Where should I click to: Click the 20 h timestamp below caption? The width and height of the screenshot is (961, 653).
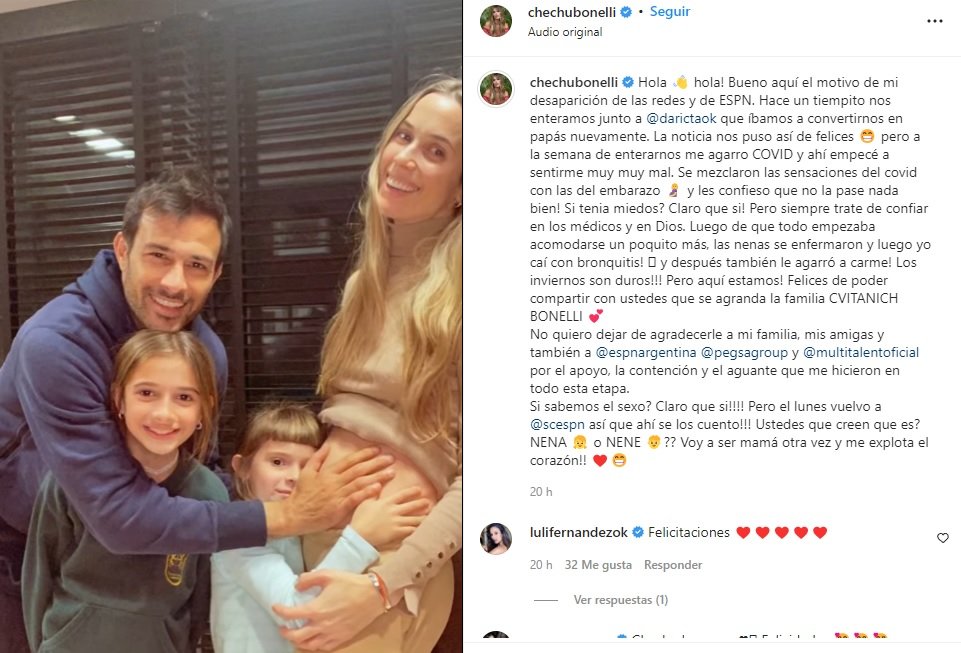coord(541,492)
